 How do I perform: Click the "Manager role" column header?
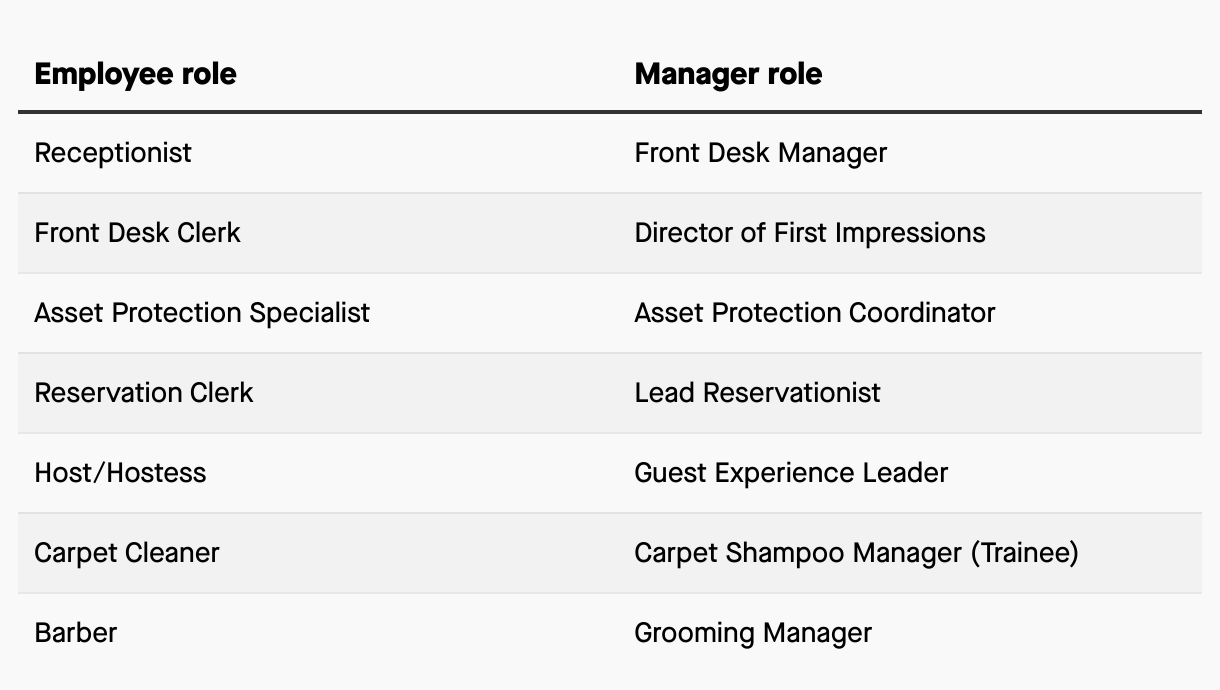(728, 74)
